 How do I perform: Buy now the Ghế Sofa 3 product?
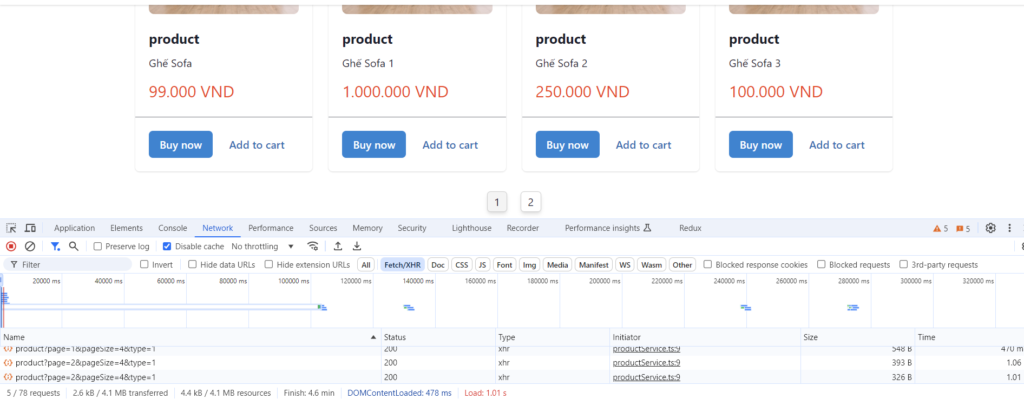click(x=761, y=145)
